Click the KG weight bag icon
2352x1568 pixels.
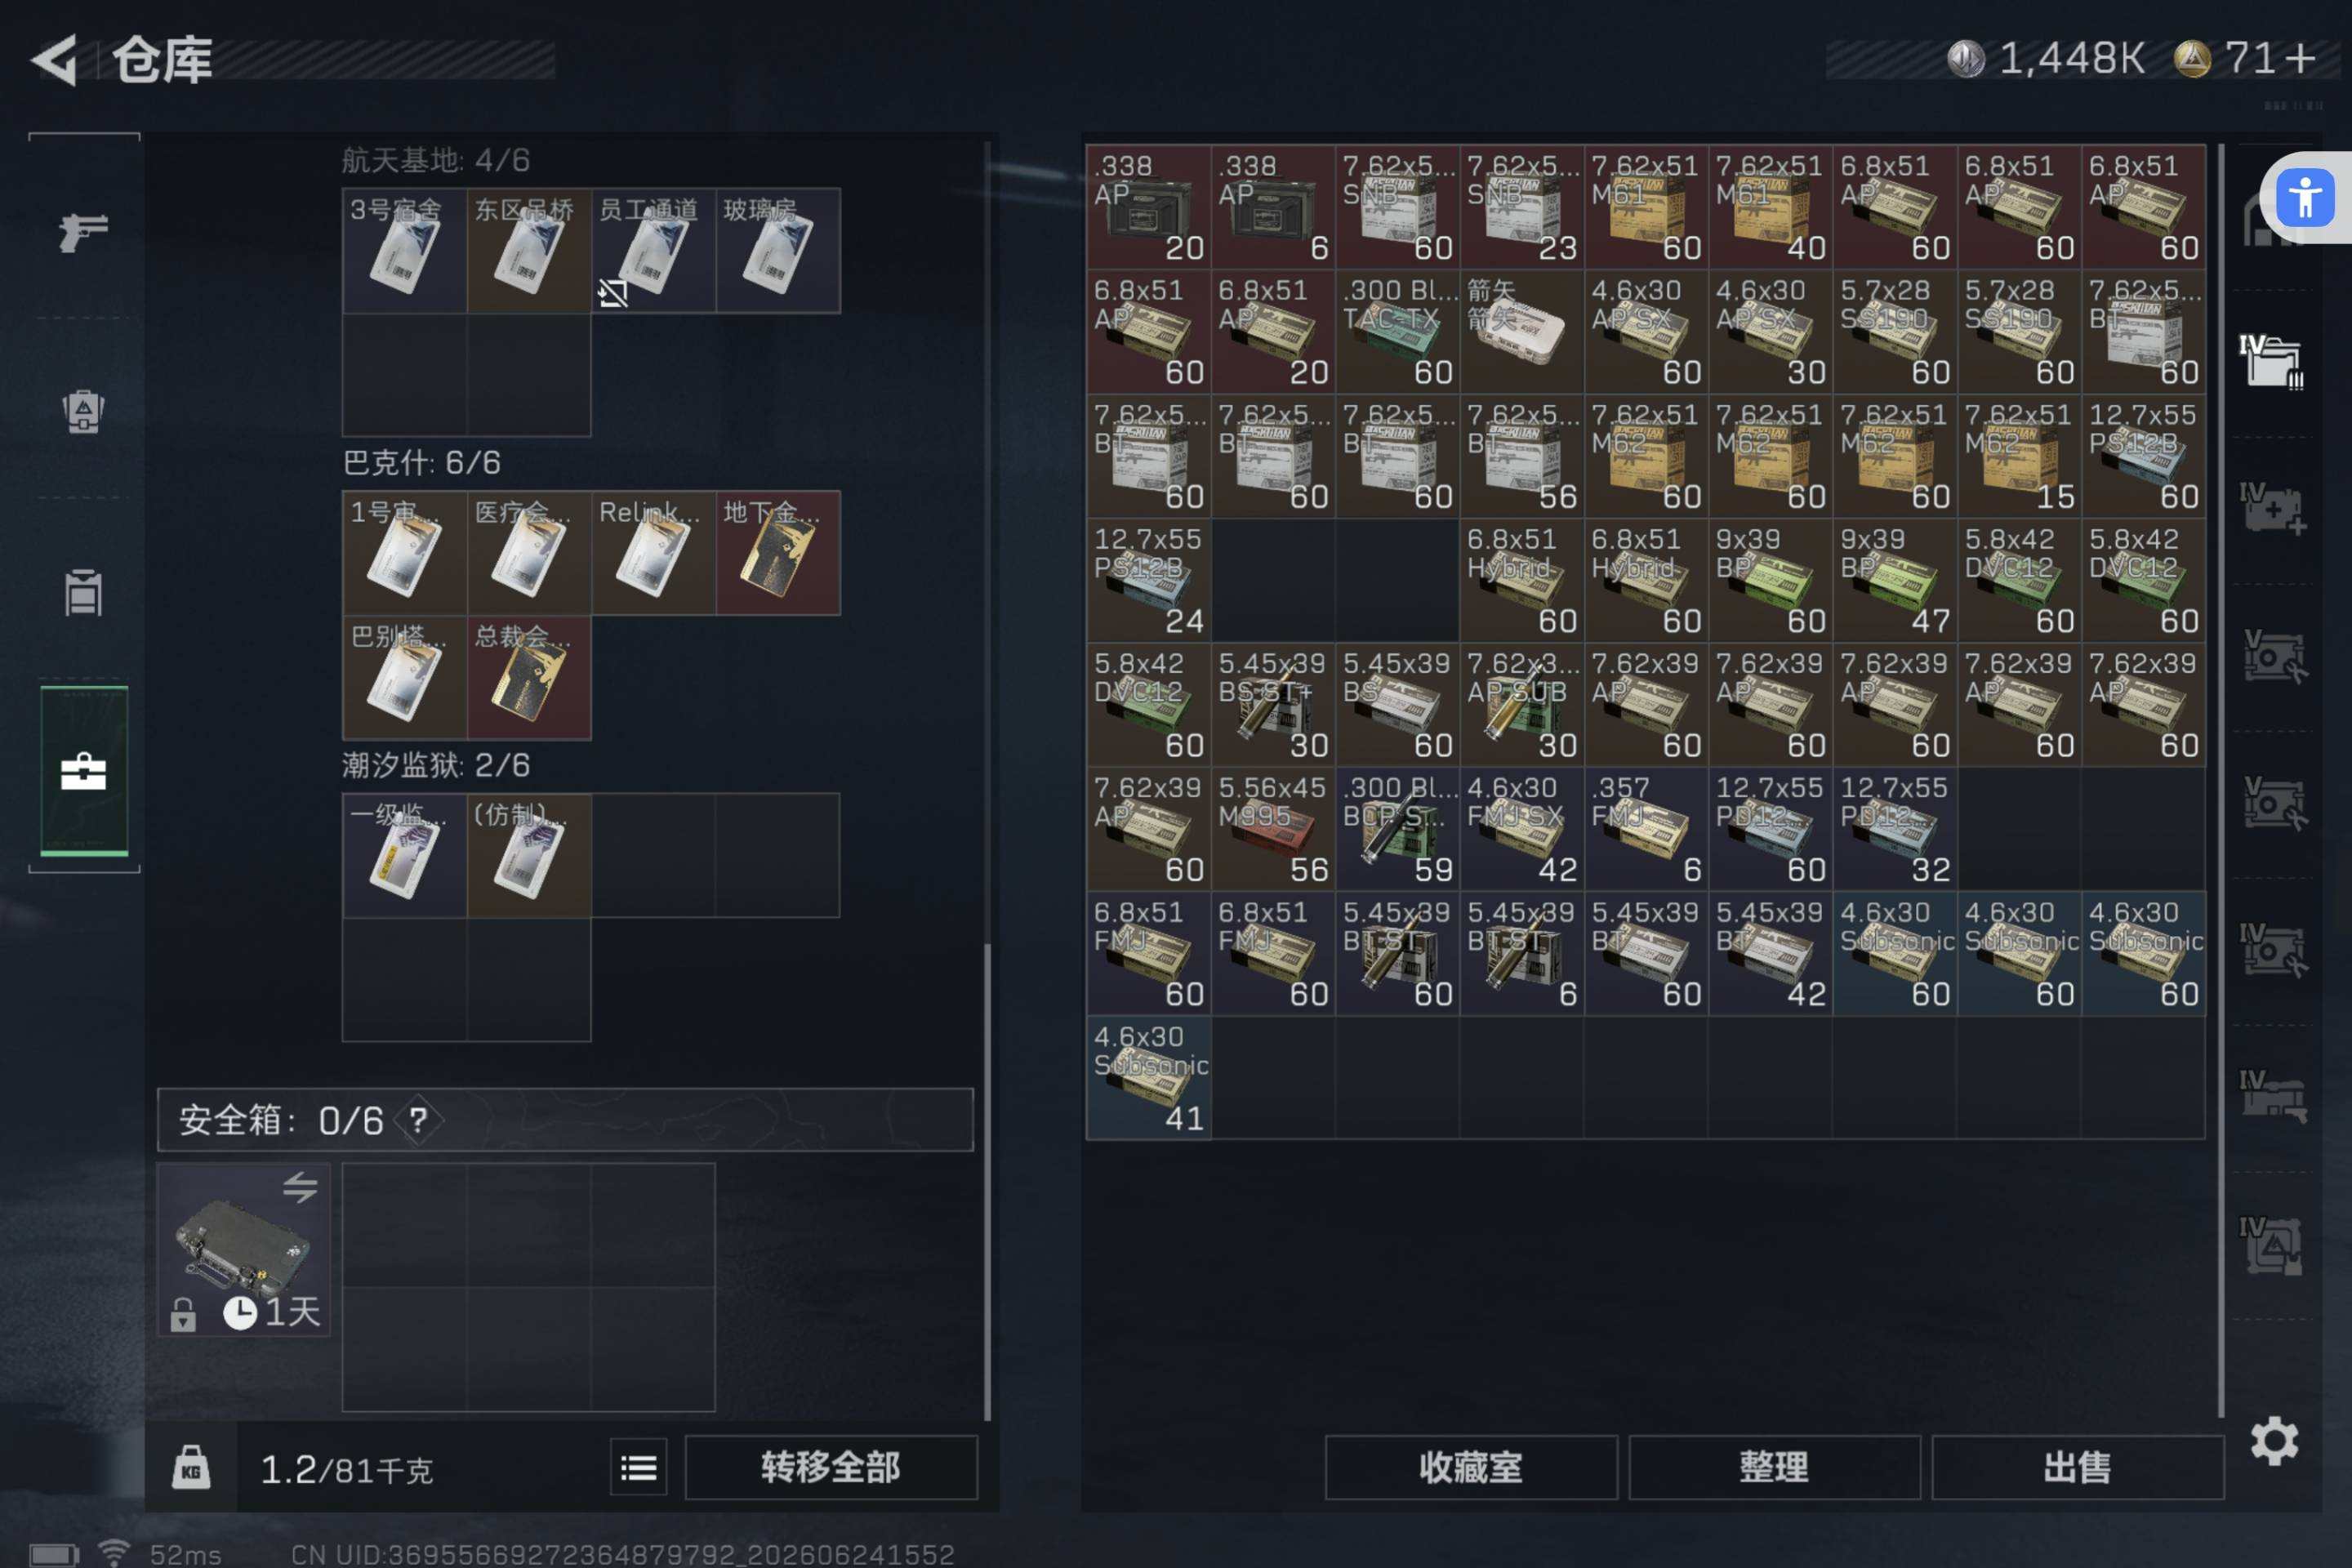pyautogui.click(x=191, y=1467)
